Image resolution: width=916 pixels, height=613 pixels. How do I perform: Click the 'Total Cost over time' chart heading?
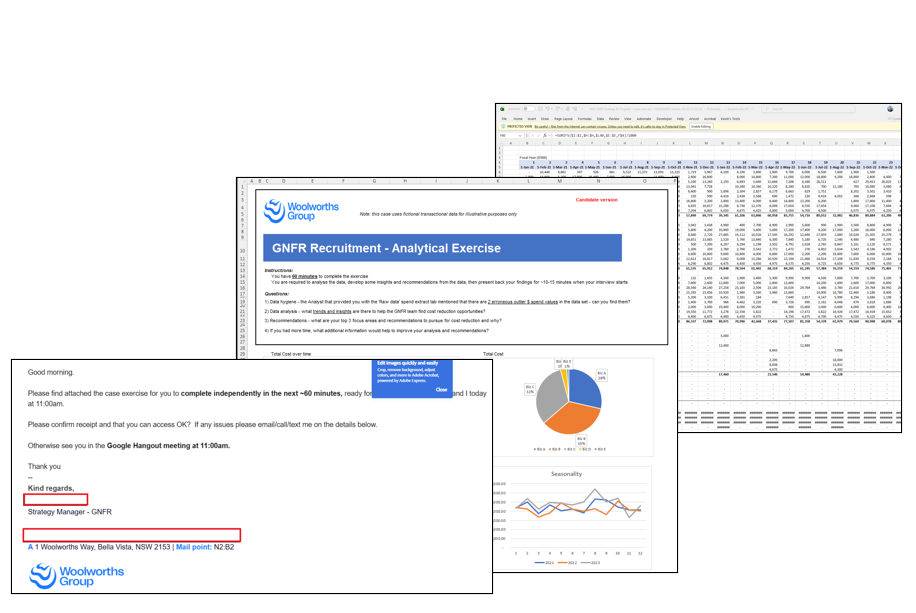(x=291, y=354)
